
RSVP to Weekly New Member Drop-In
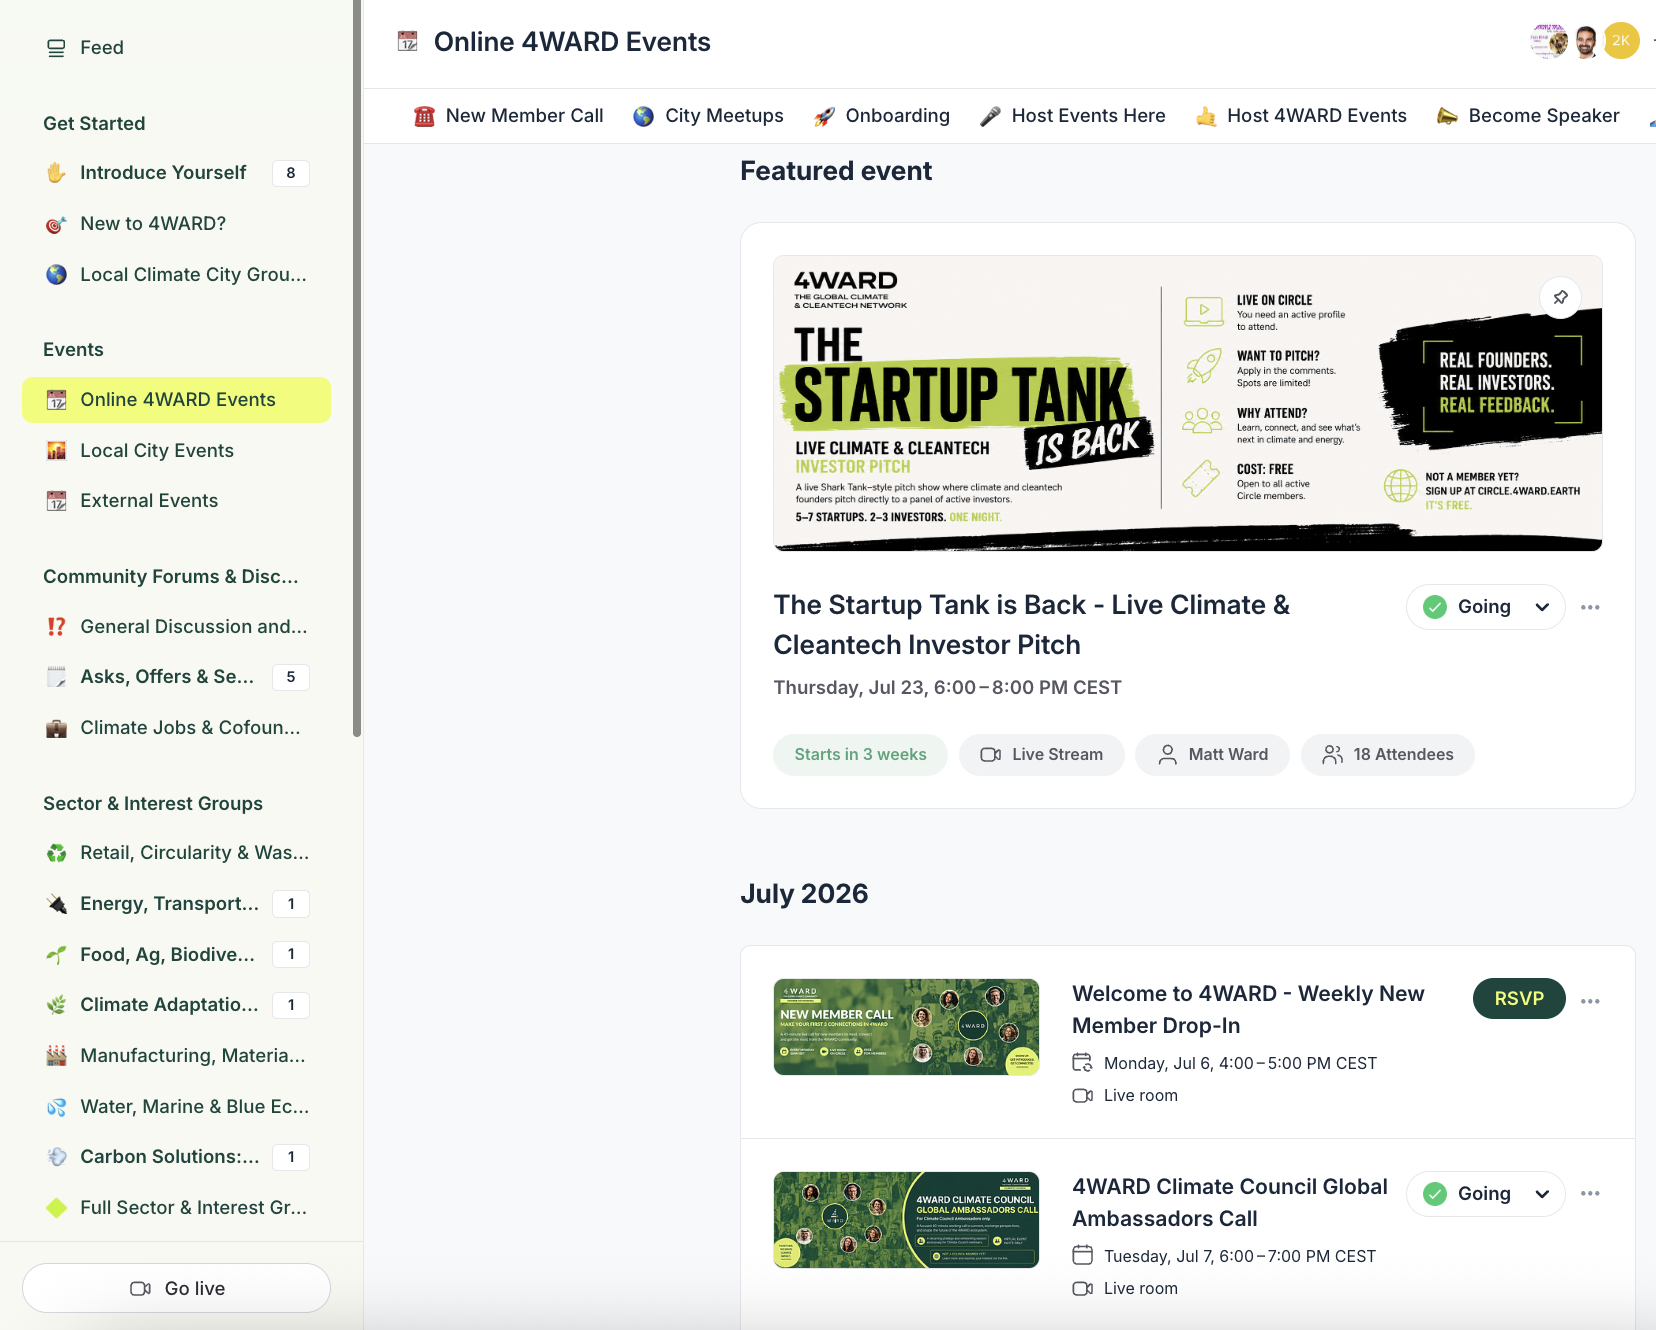pyautogui.click(x=1519, y=998)
